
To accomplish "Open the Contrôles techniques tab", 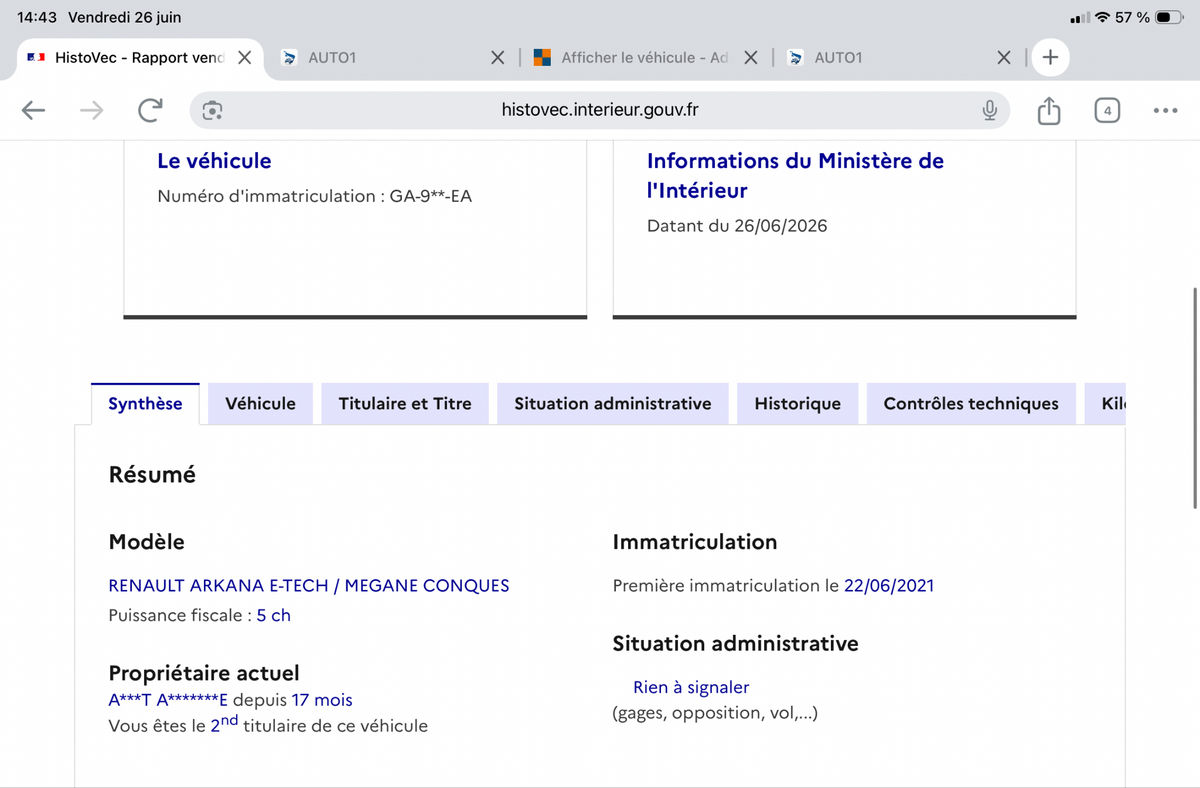I will pyautogui.click(x=971, y=404).
